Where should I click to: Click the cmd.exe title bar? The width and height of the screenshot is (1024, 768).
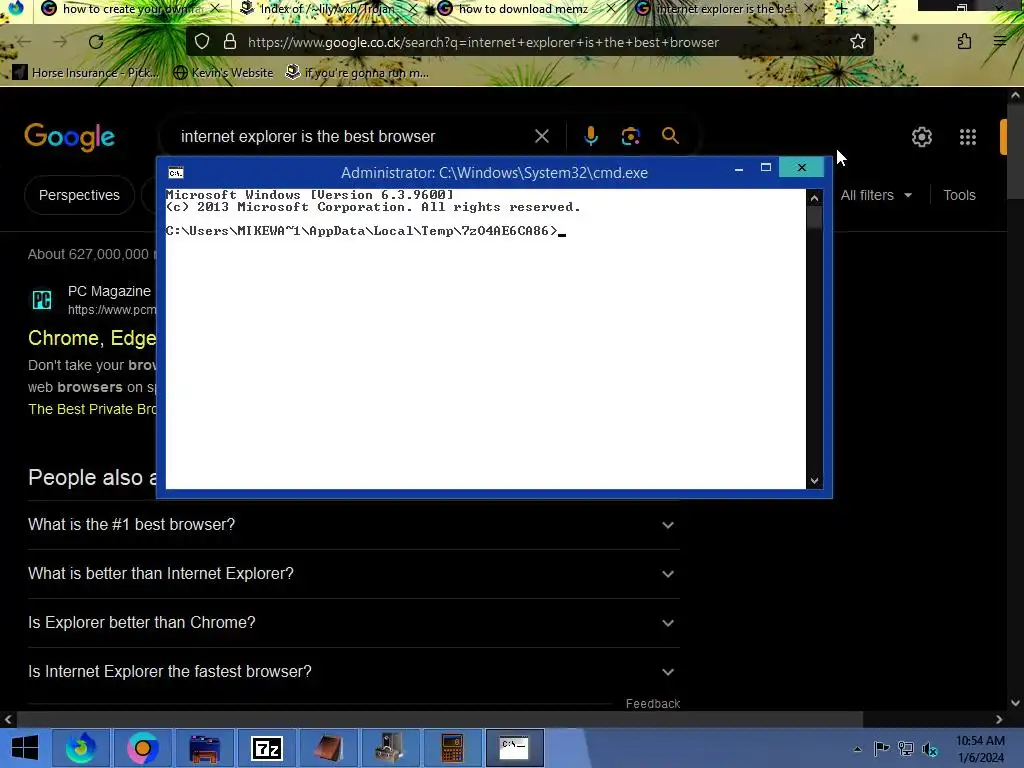tap(494, 172)
